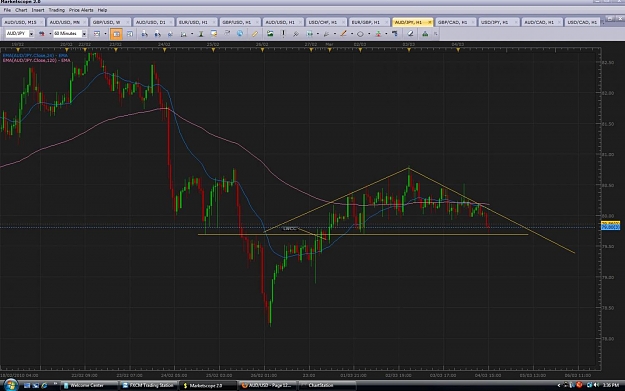Switch to the AUD/CAD, H1 tab
The height and width of the screenshot is (391, 625).
click(542, 22)
